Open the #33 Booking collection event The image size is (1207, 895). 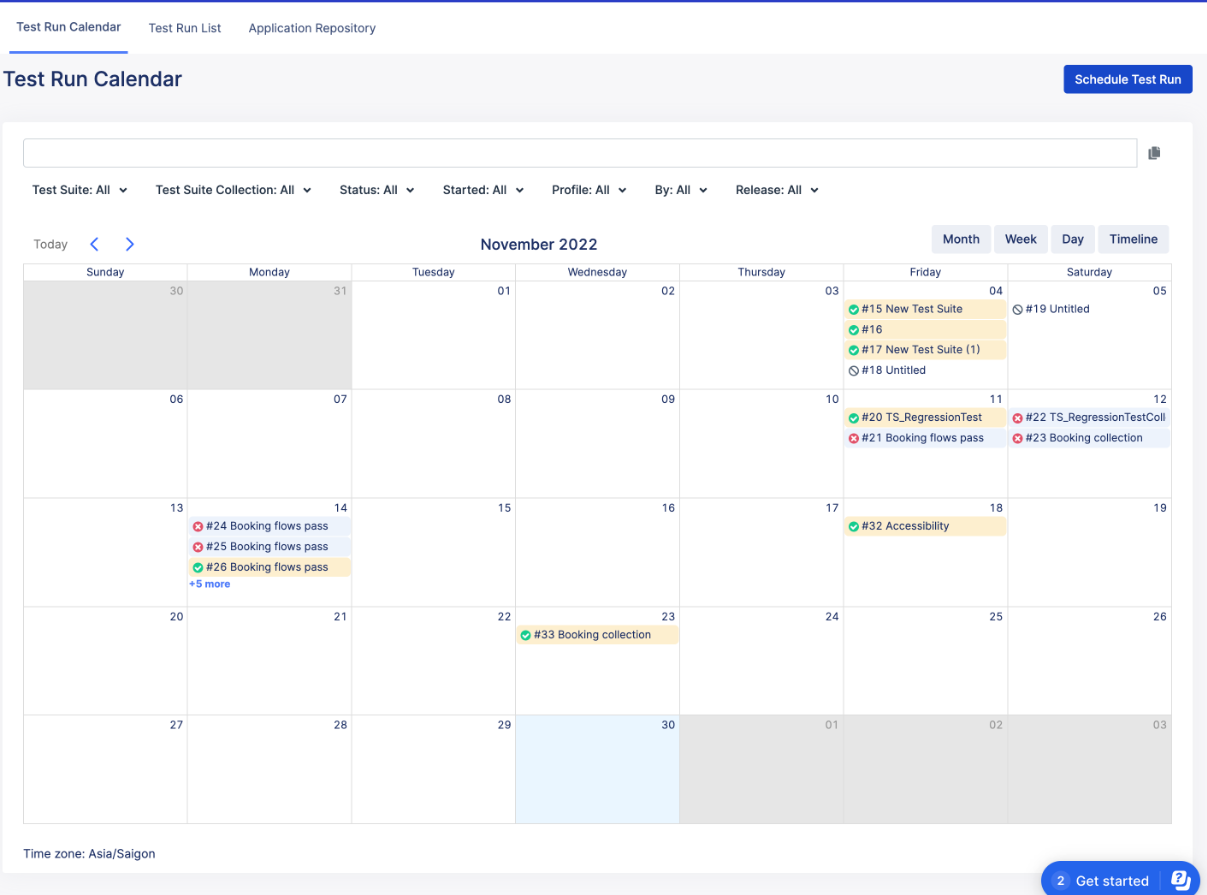(597, 635)
